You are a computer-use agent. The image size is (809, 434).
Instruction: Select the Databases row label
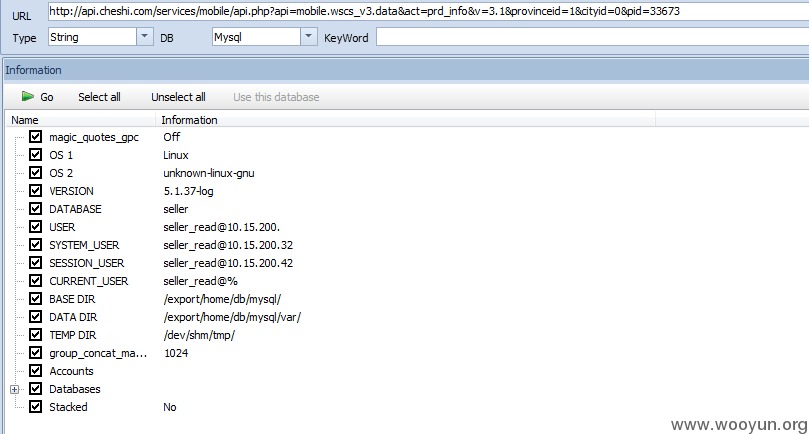75,389
